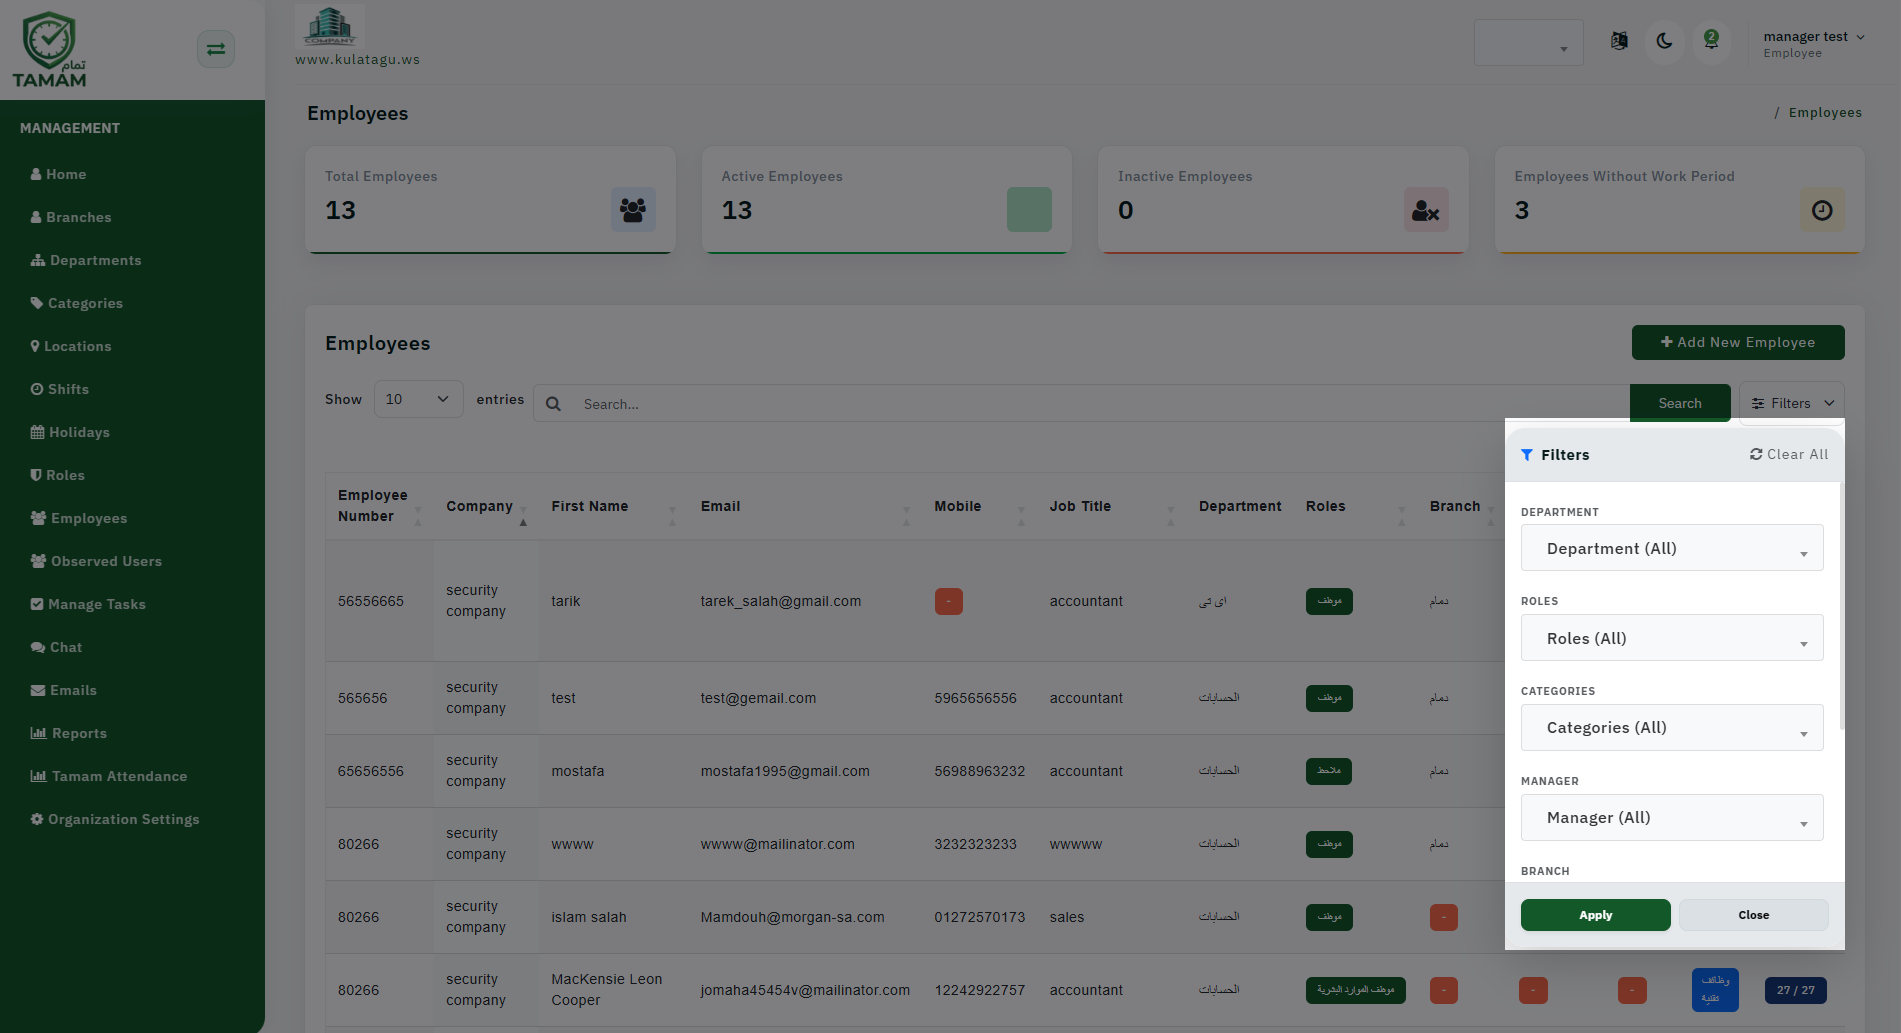Open Manager (All) filter dropdown

point(1672,817)
